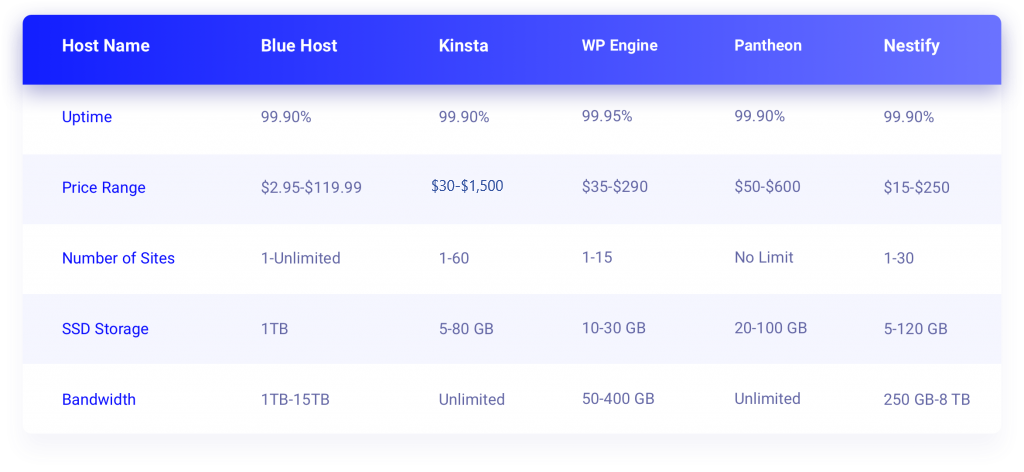
Task: Select Blue Host's $2.95-$119.99 price cell
Action: click(x=312, y=188)
